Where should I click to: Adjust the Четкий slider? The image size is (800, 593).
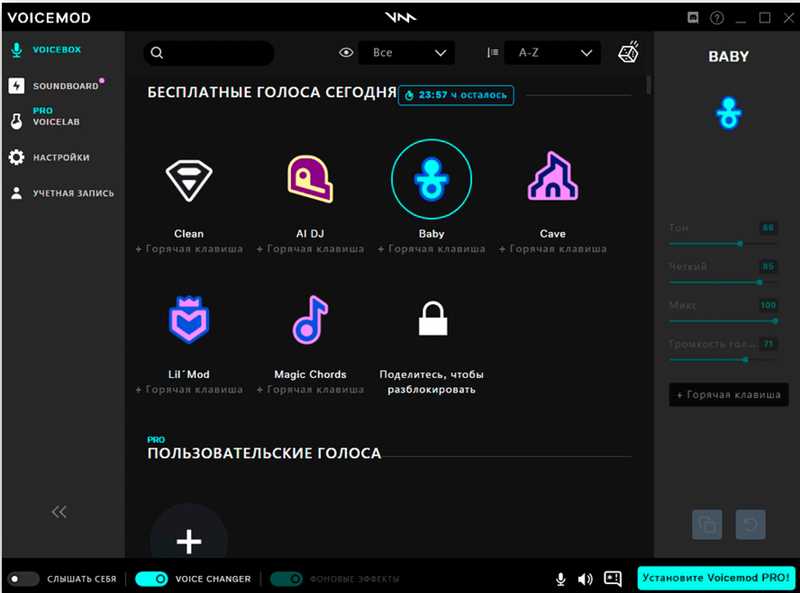tap(723, 282)
